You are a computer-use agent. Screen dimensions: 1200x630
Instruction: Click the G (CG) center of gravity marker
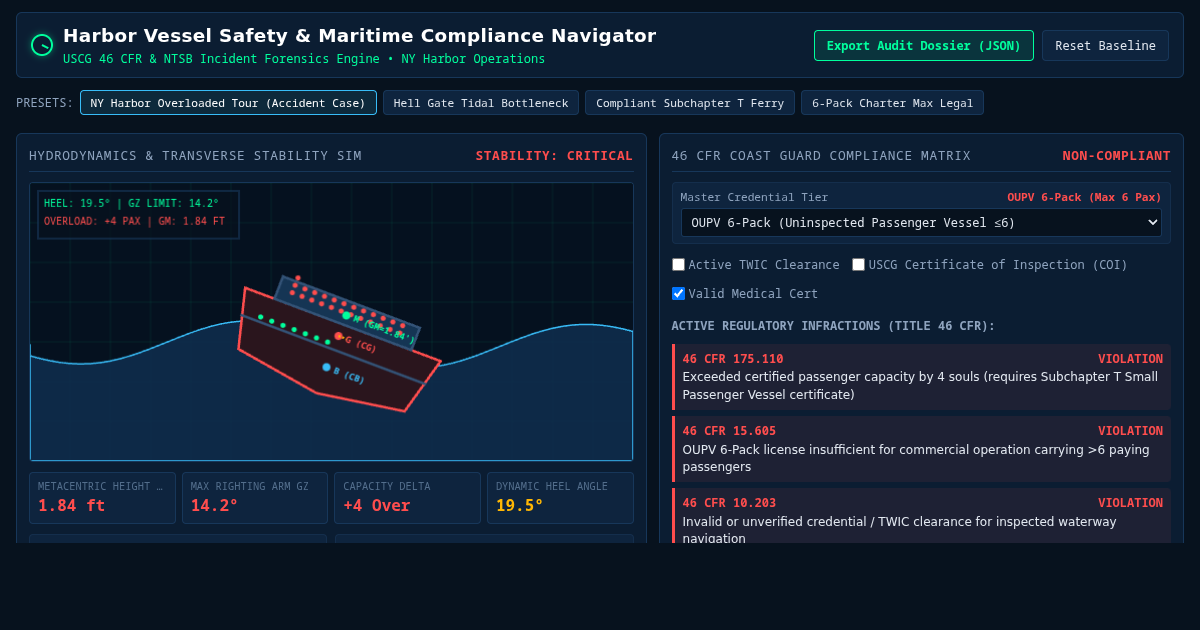pyautogui.click(x=339, y=336)
